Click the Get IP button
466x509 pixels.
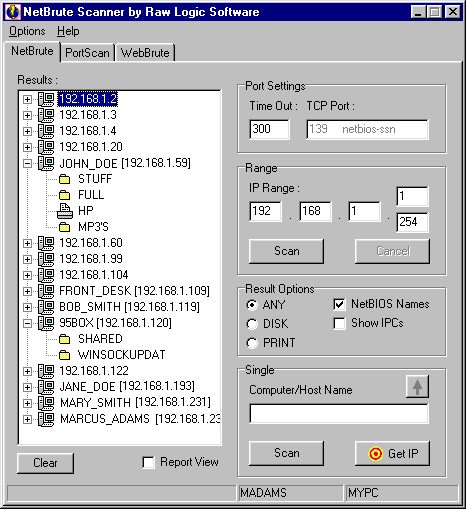click(392, 454)
